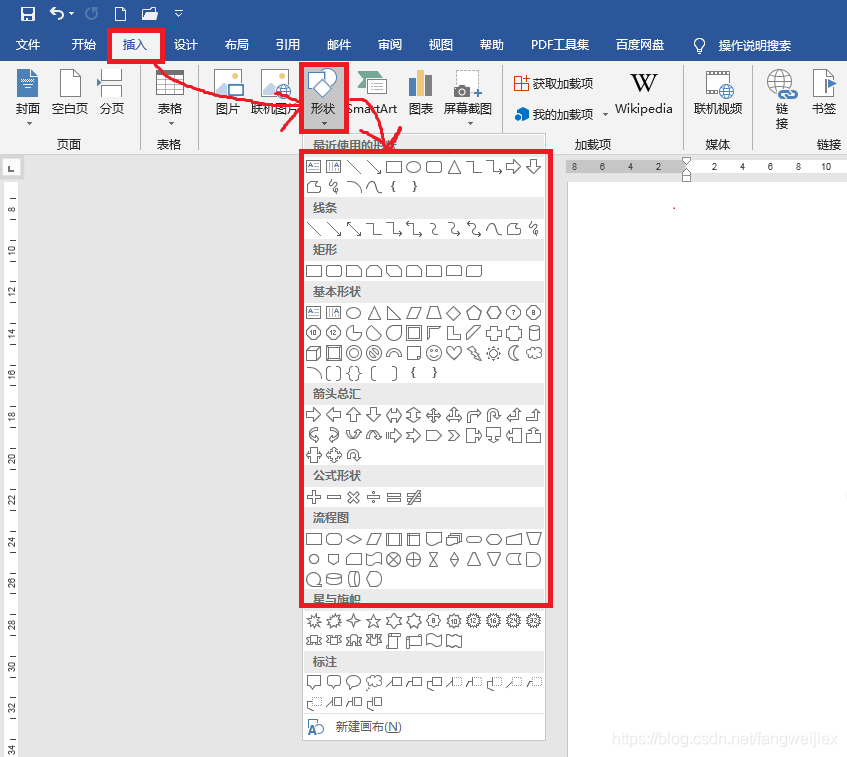
Task: Open the PDF工具集 tab
Action: tap(560, 45)
